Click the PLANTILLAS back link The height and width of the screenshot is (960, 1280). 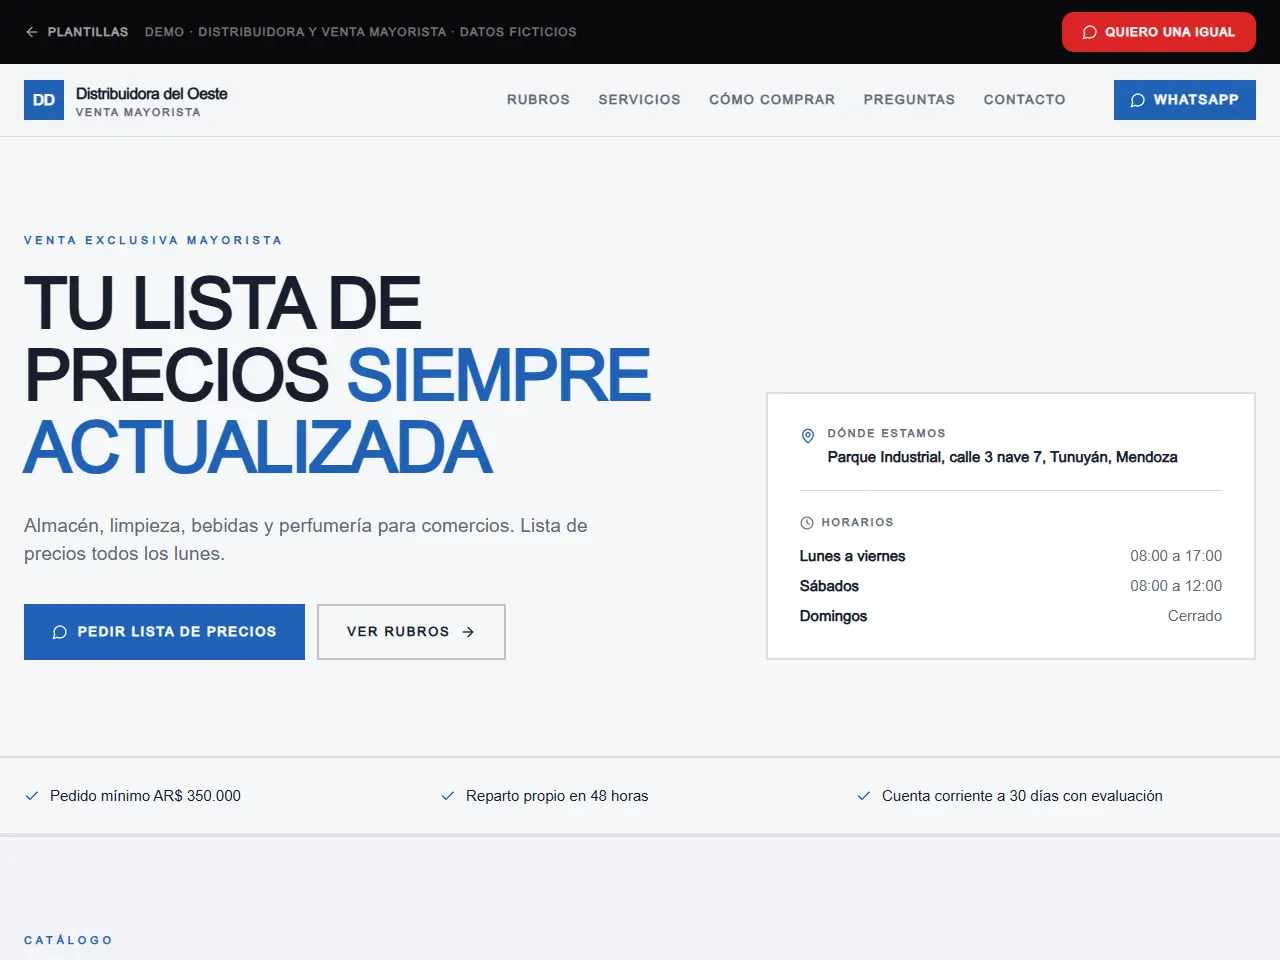tap(76, 32)
